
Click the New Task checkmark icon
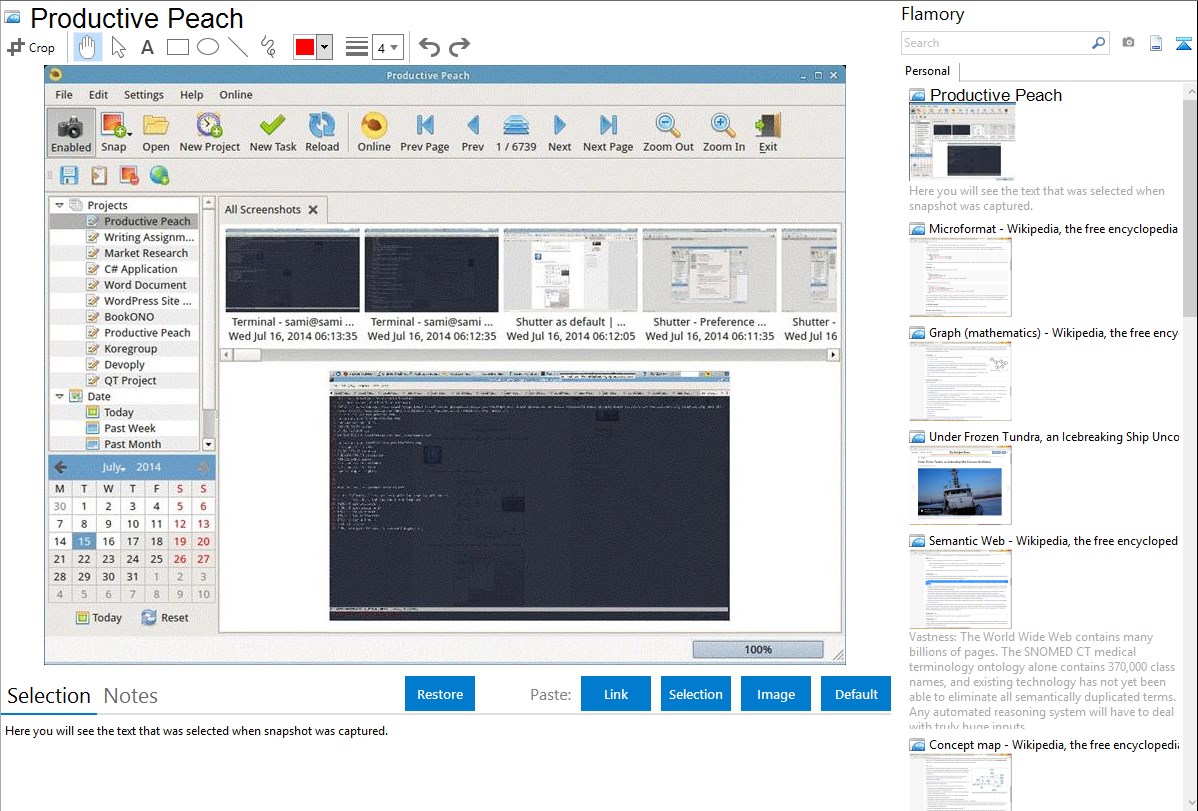(x=273, y=132)
